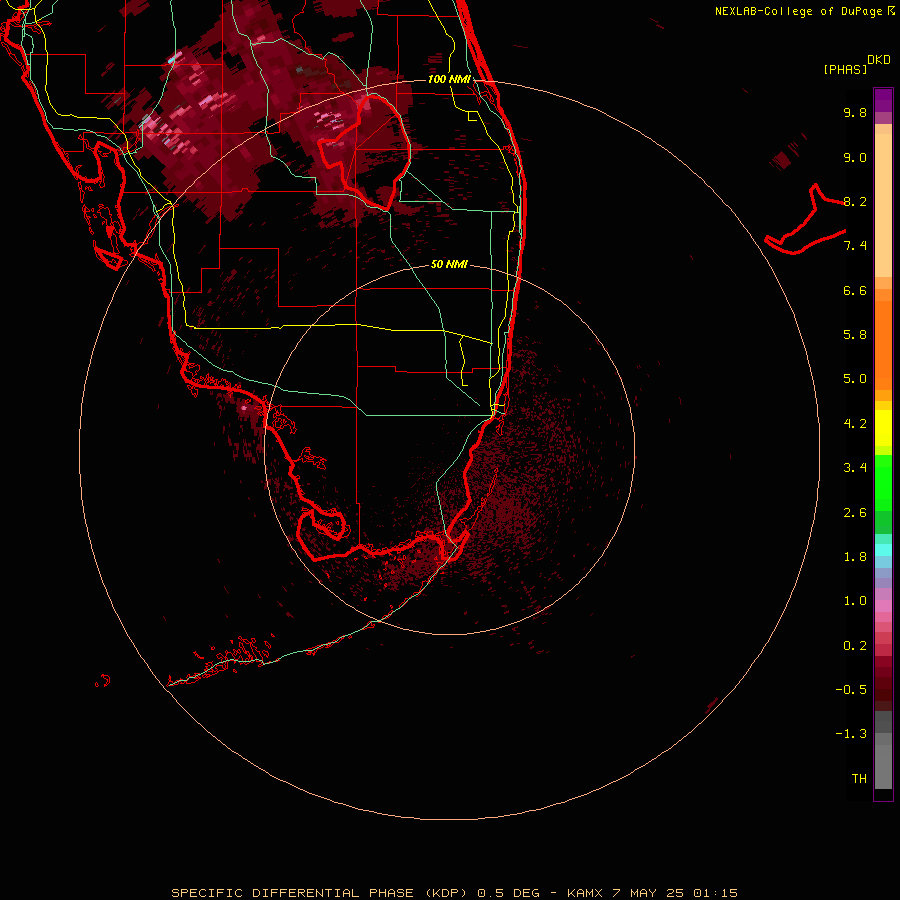This screenshot has height=900, width=900.
Task: Pick the cyan band of the color scale
Action: pos(883,550)
